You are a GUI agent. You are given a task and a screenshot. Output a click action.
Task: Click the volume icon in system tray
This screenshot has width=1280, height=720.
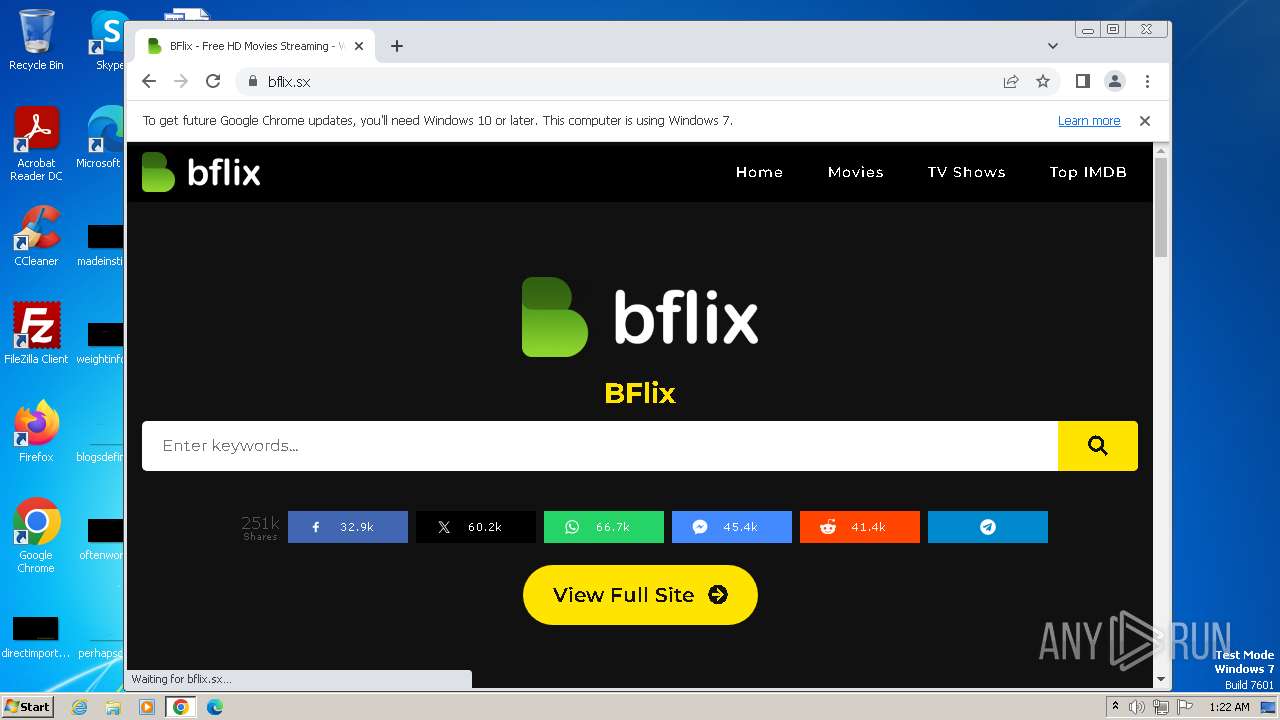pos(1137,707)
